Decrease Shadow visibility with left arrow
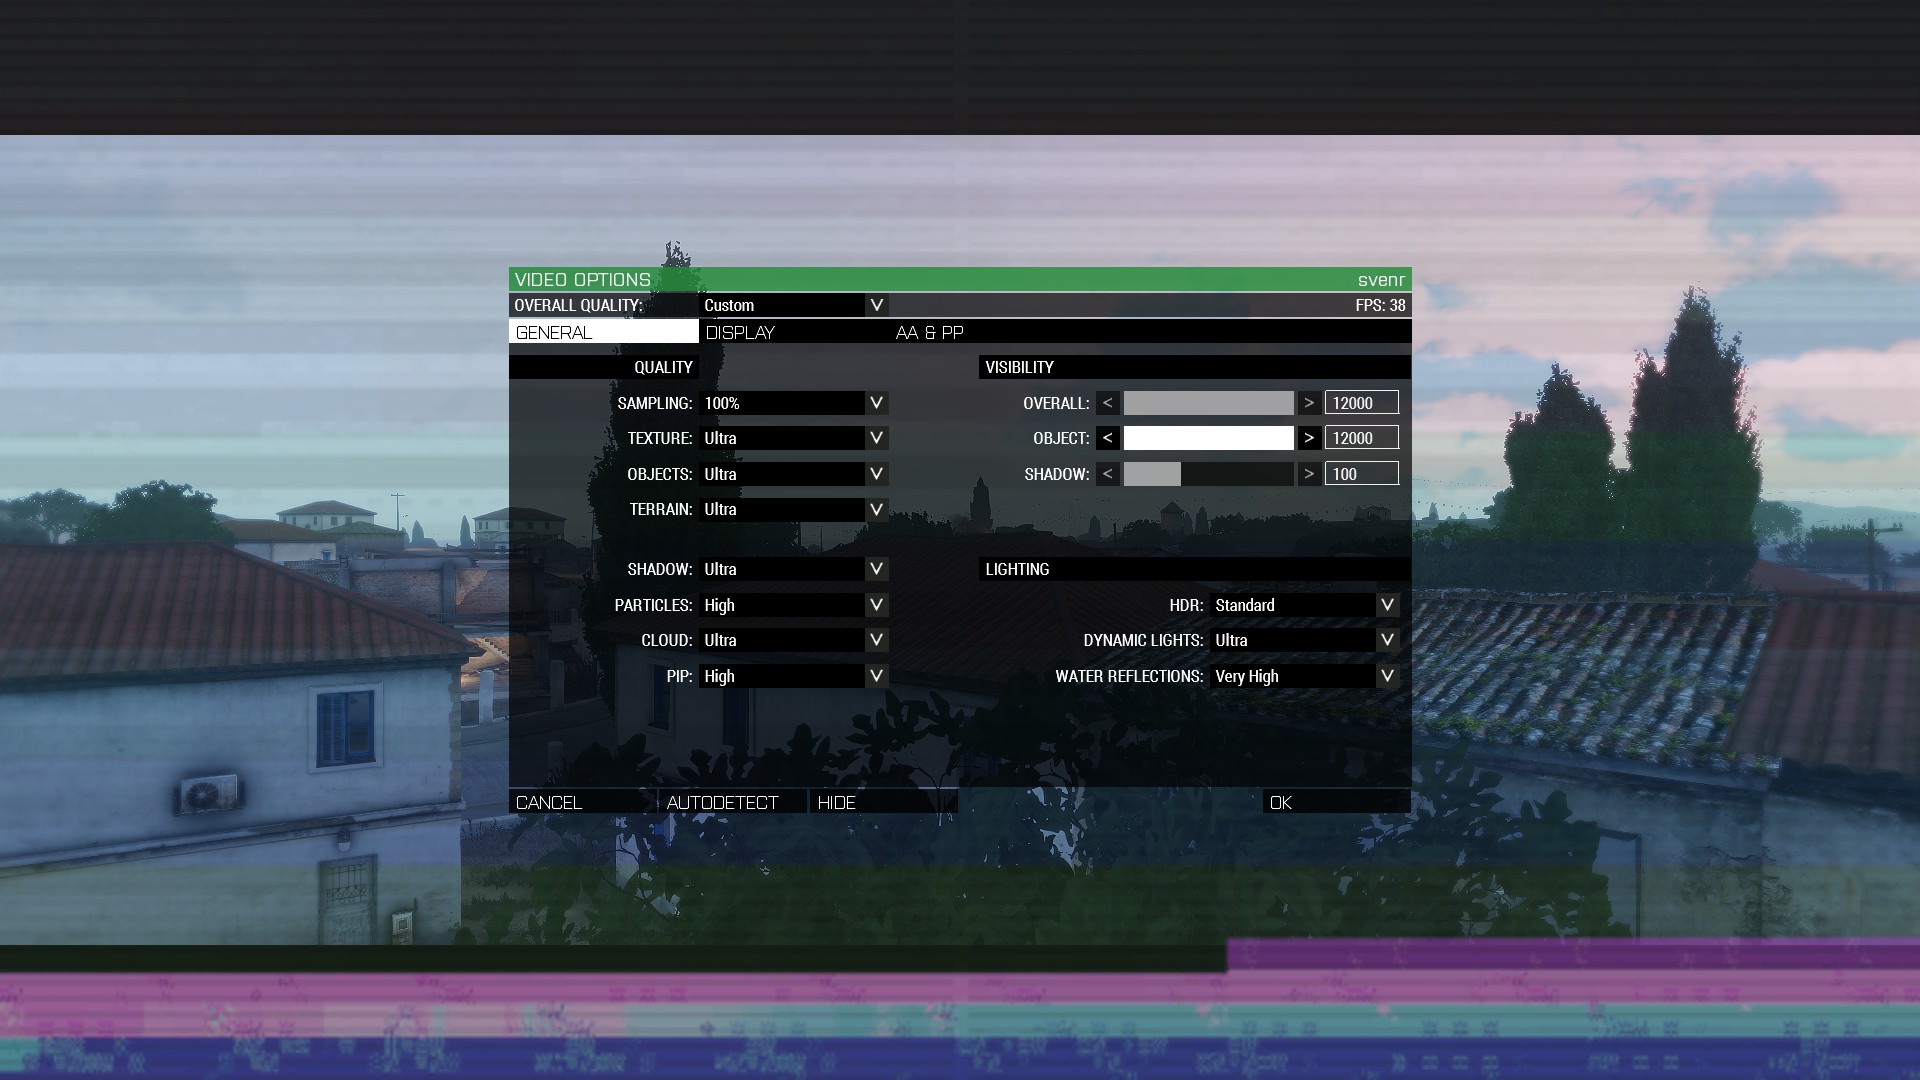 1107,474
